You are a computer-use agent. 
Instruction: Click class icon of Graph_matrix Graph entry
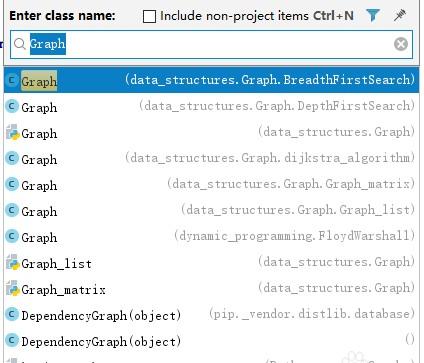12,184
